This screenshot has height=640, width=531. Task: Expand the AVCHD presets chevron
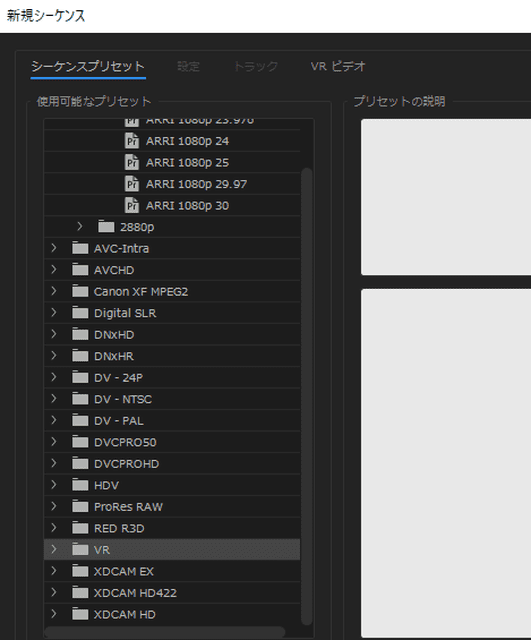click(54, 269)
